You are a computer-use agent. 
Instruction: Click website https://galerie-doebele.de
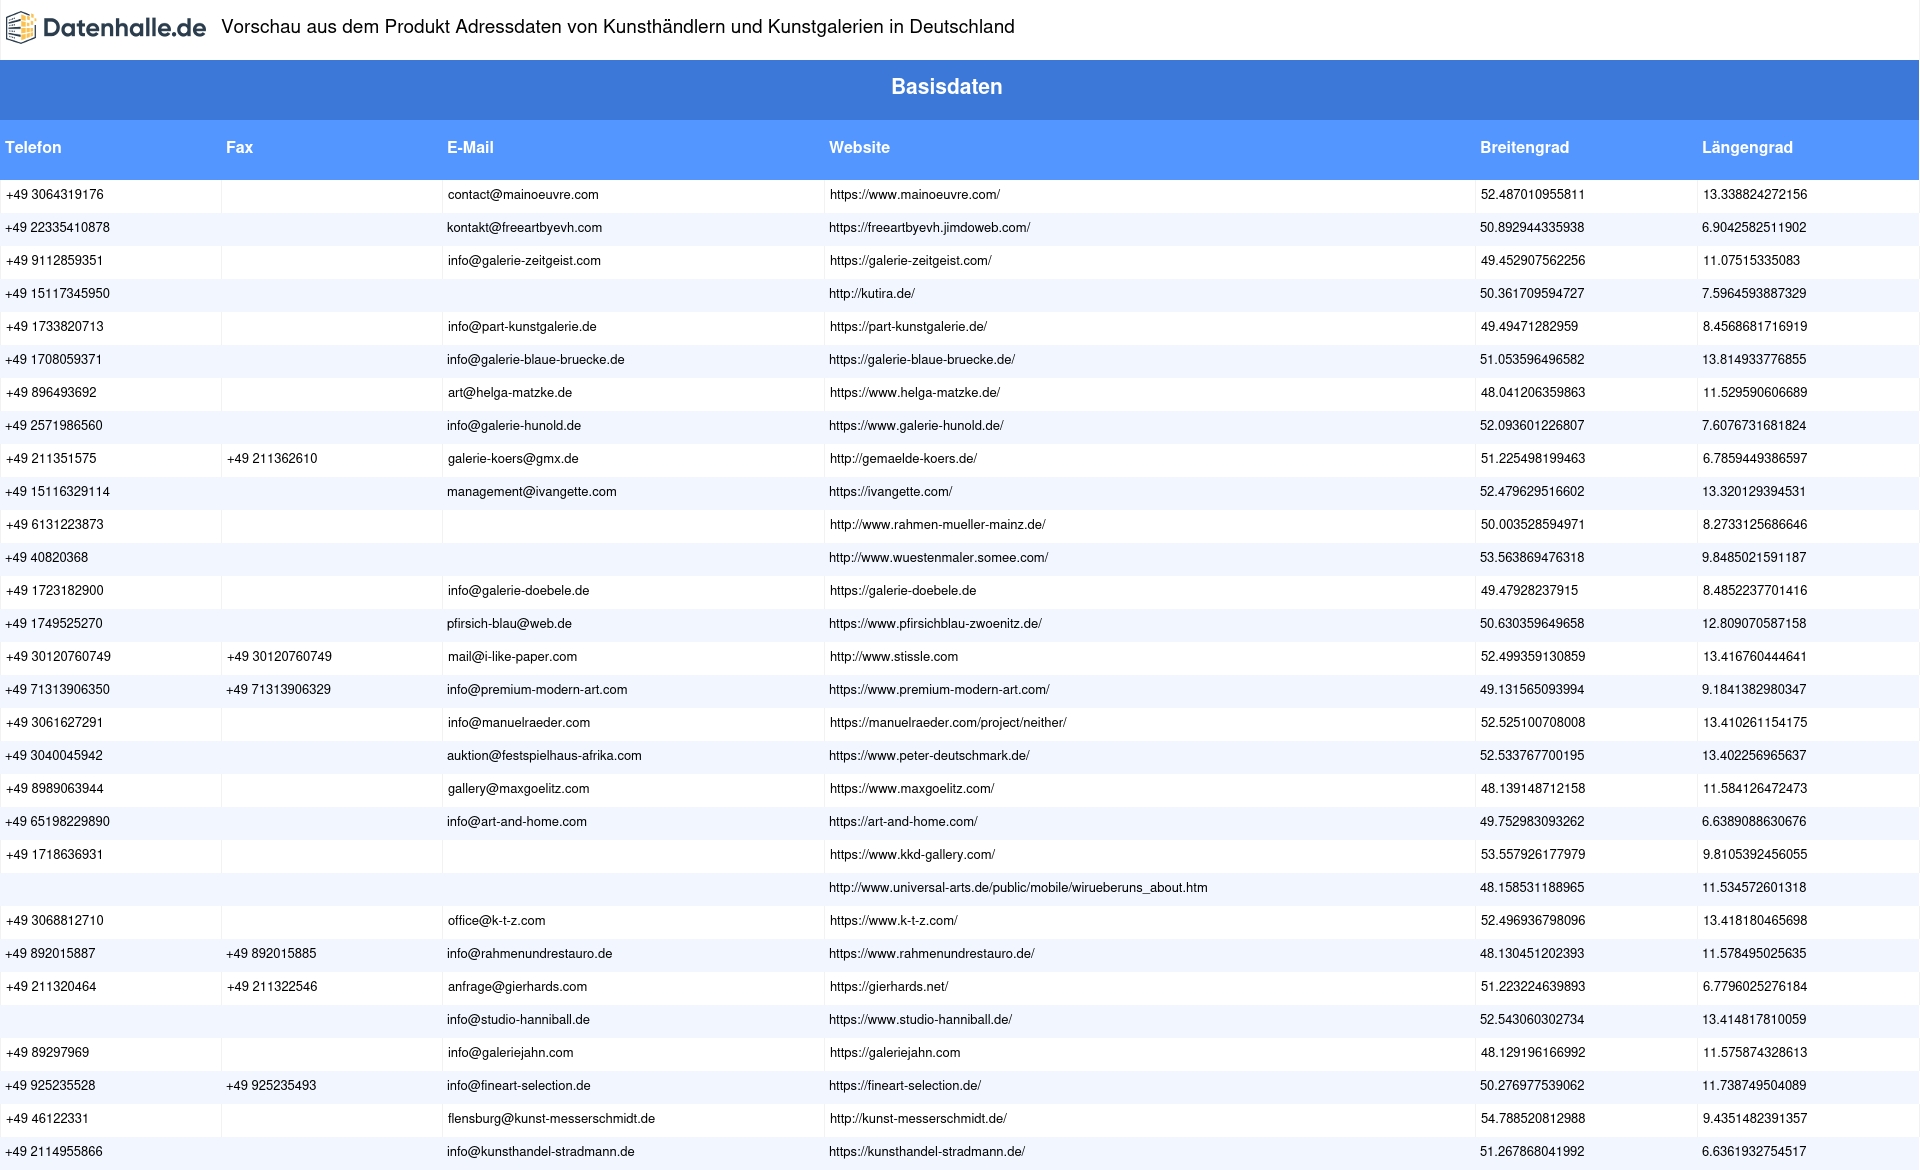[x=902, y=591]
